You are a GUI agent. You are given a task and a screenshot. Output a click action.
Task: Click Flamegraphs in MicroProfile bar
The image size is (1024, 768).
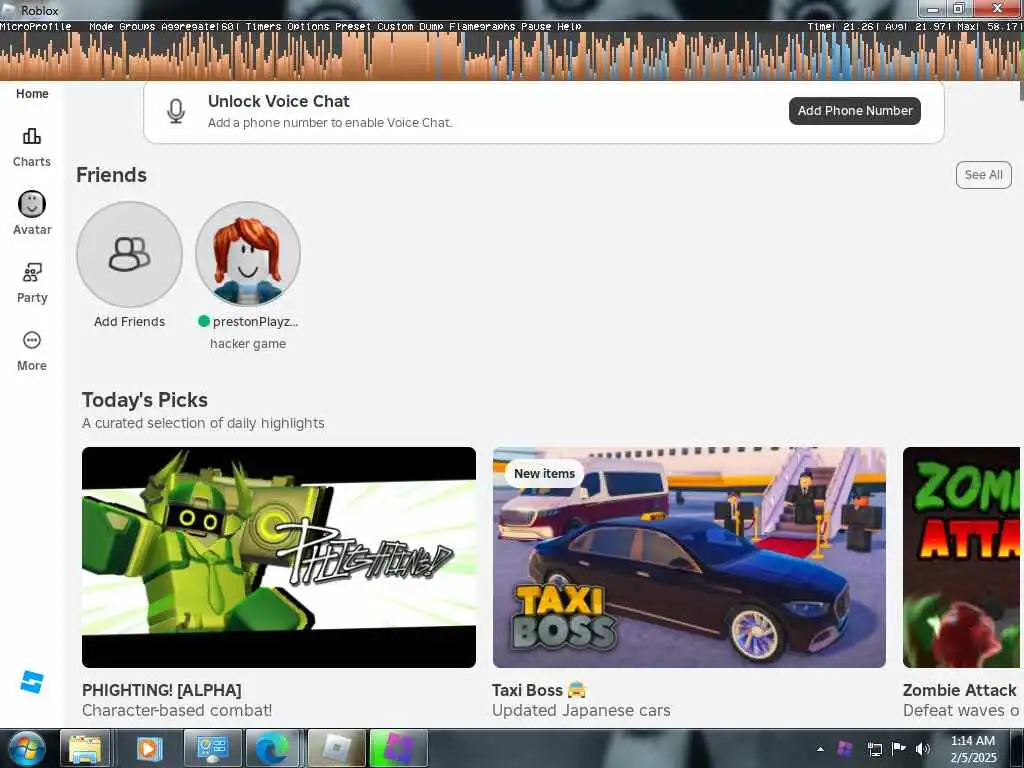tap(482, 27)
